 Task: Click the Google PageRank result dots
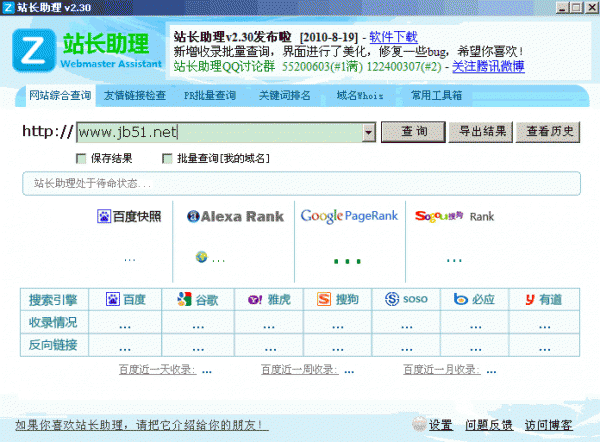coord(347,261)
